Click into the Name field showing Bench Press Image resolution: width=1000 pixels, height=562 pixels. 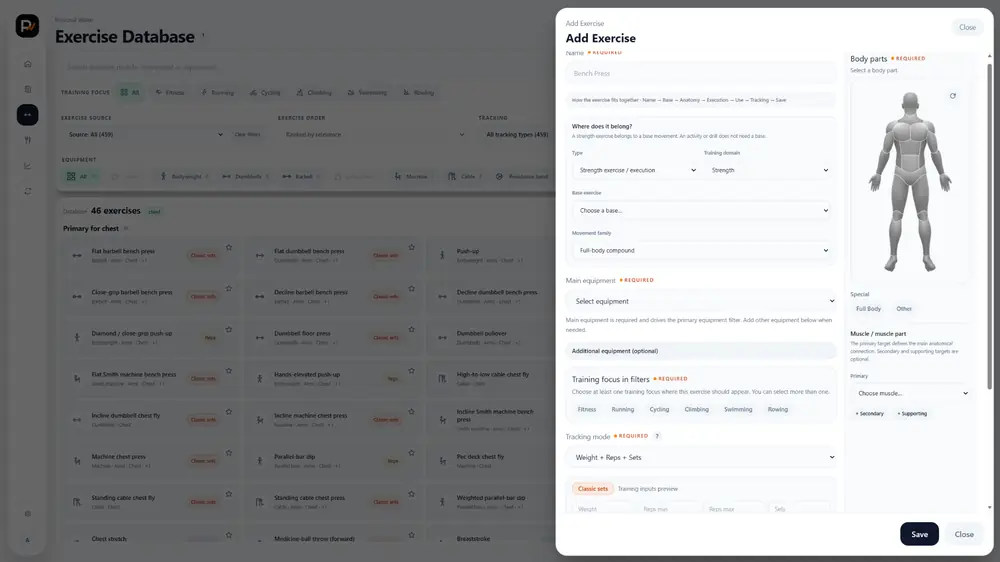[x=701, y=73]
